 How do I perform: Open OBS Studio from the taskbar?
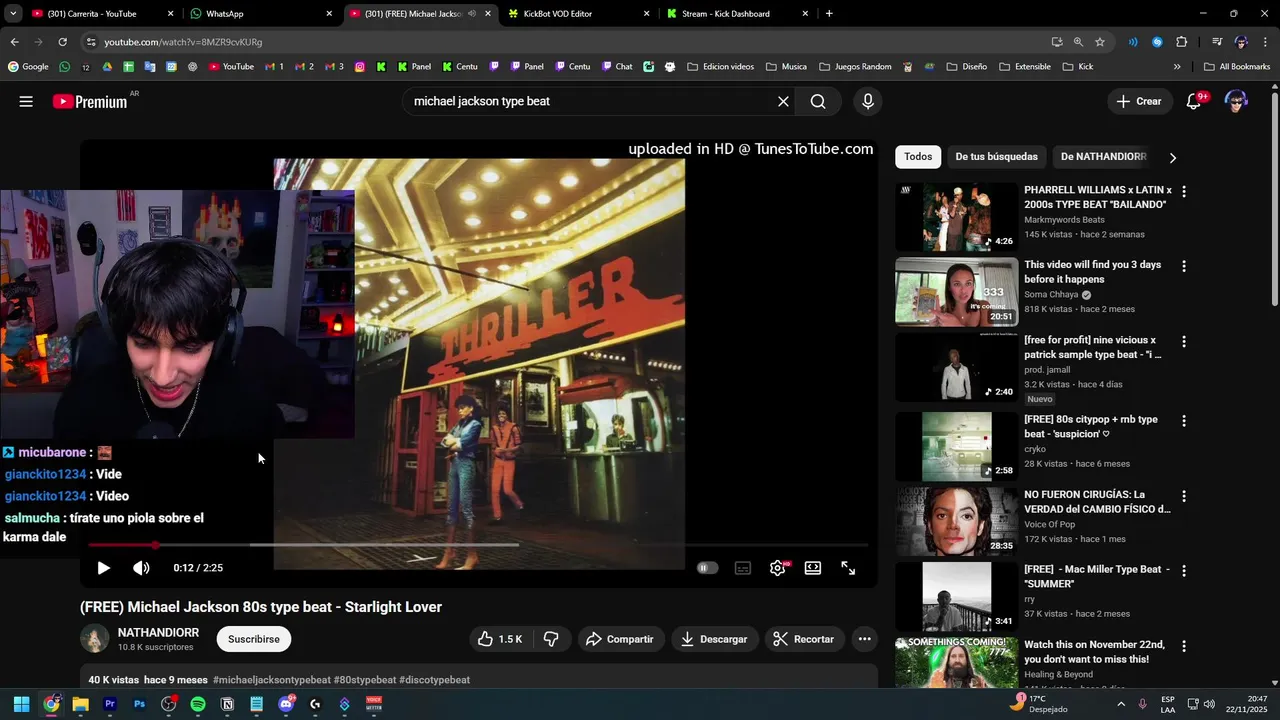[x=168, y=704]
